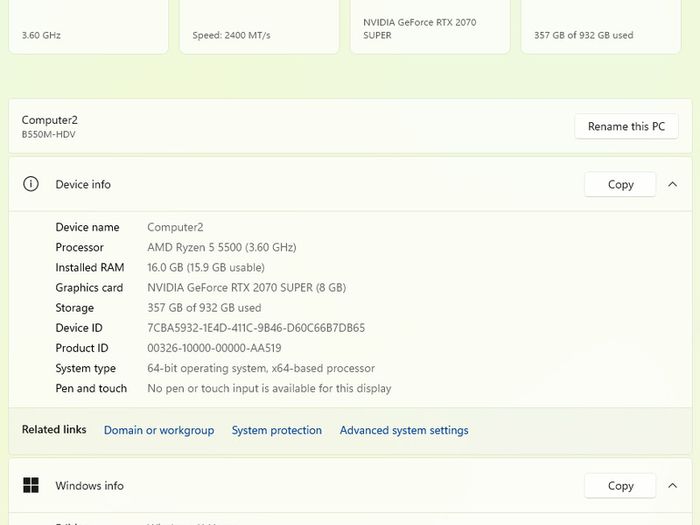
Task: Copy the Windows info details
Action: click(620, 486)
